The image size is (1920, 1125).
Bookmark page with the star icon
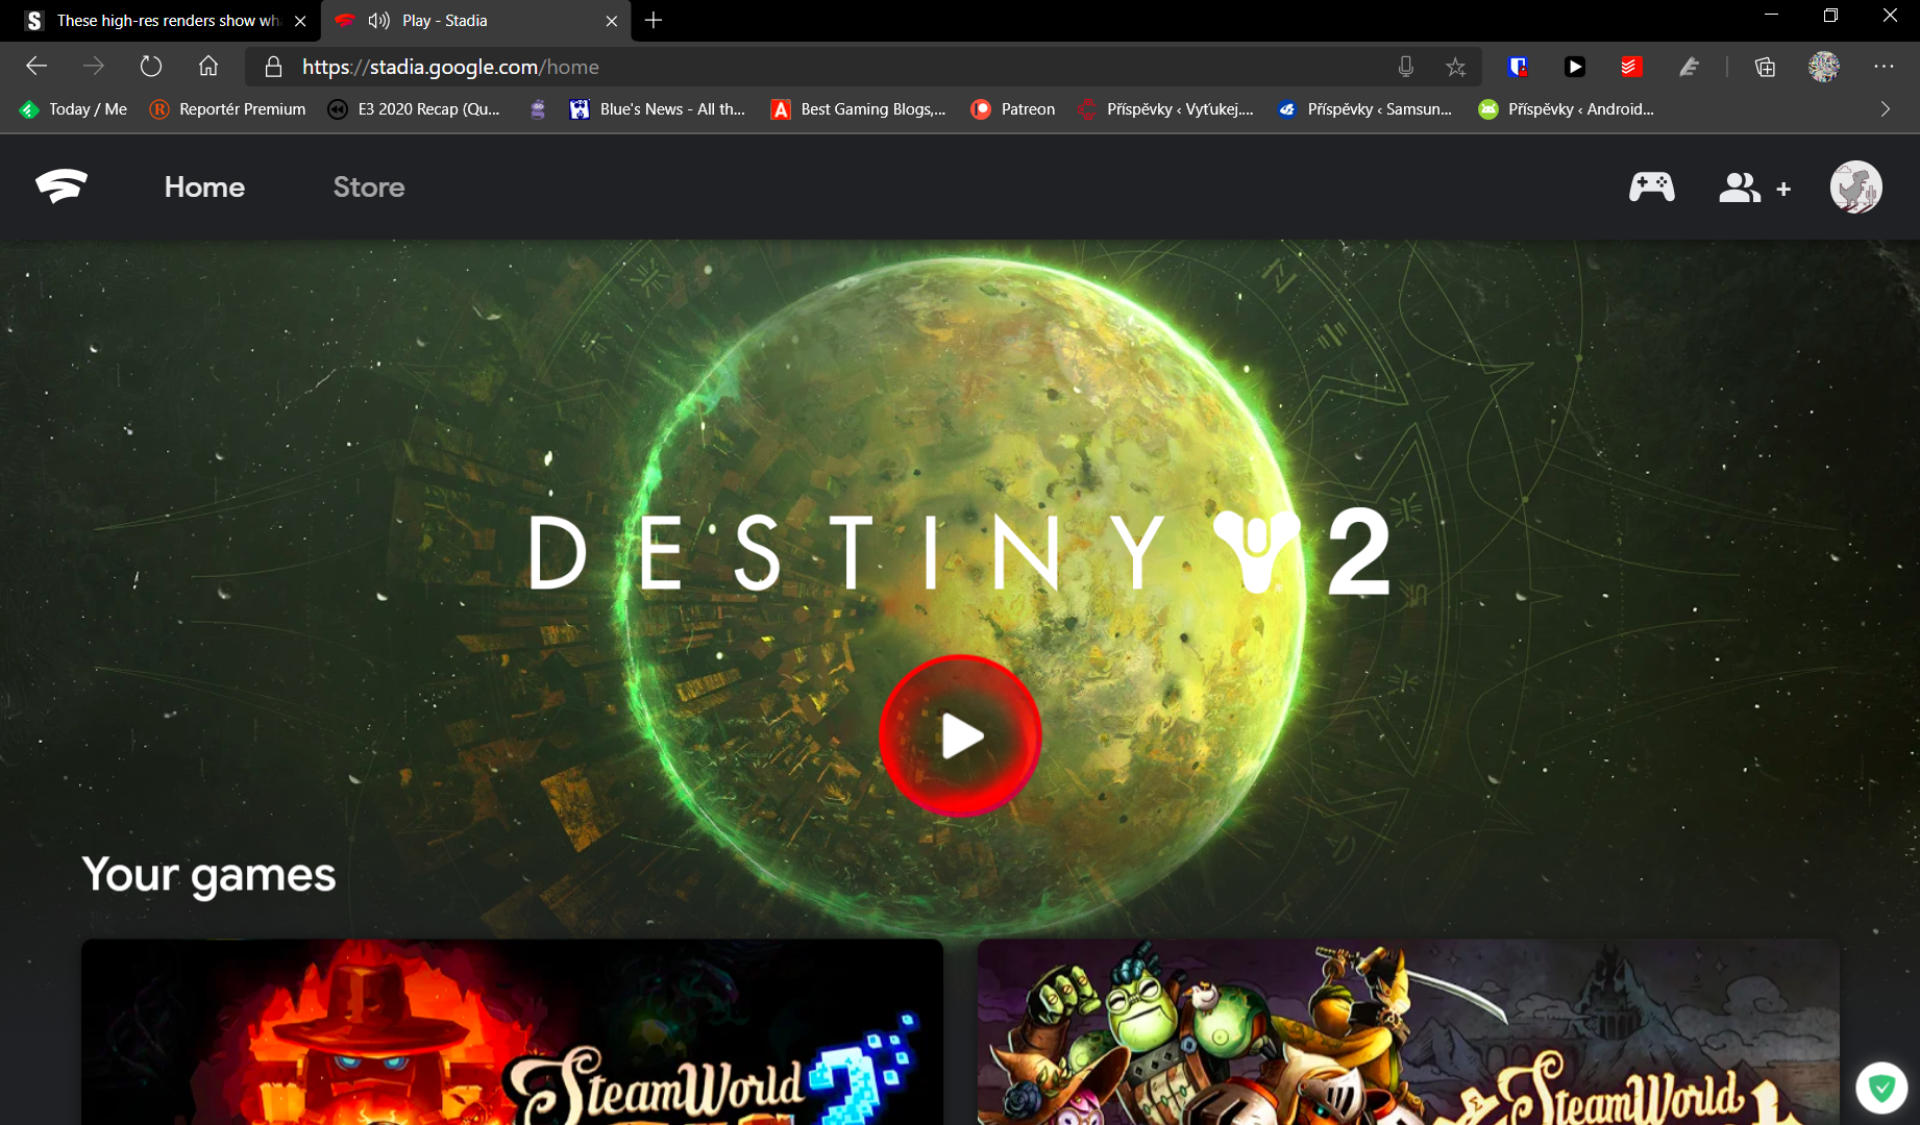pyautogui.click(x=1455, y=67)
